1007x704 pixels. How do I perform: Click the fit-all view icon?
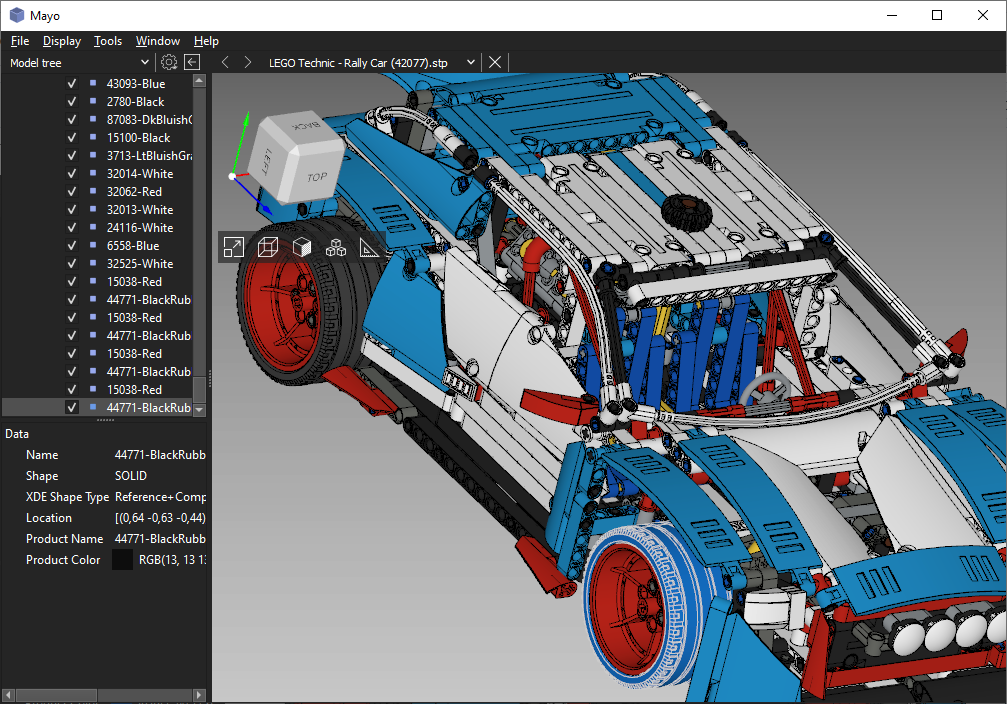point(233,247)
